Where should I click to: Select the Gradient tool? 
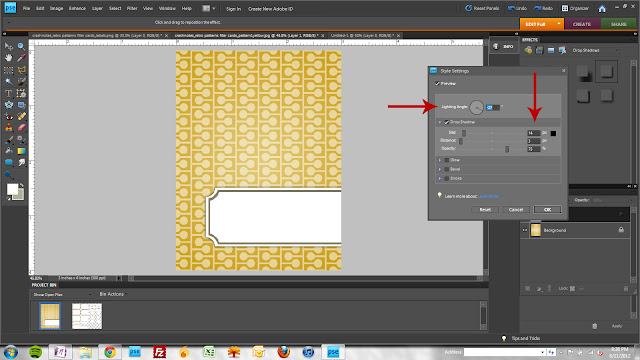coord(21,151)
